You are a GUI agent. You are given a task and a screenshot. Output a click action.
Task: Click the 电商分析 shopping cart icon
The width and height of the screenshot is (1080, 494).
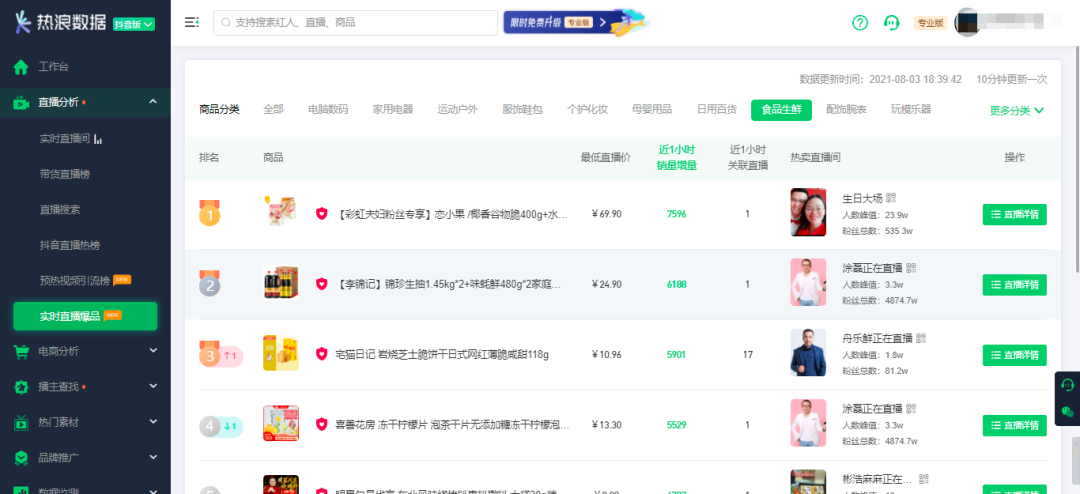(x=21, y=351)
